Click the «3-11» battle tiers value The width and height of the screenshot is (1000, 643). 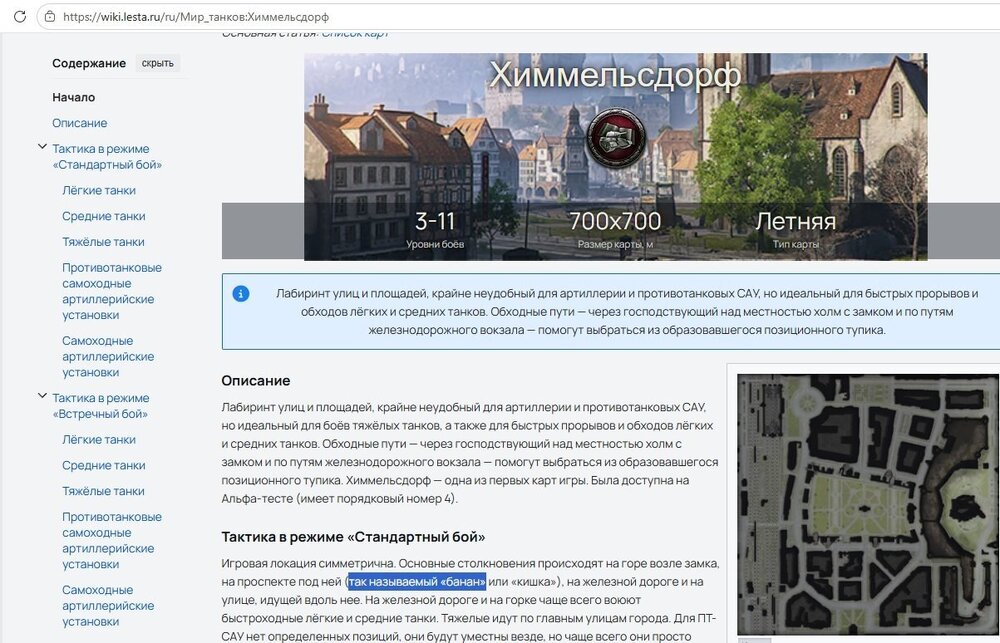pos(435,221)
